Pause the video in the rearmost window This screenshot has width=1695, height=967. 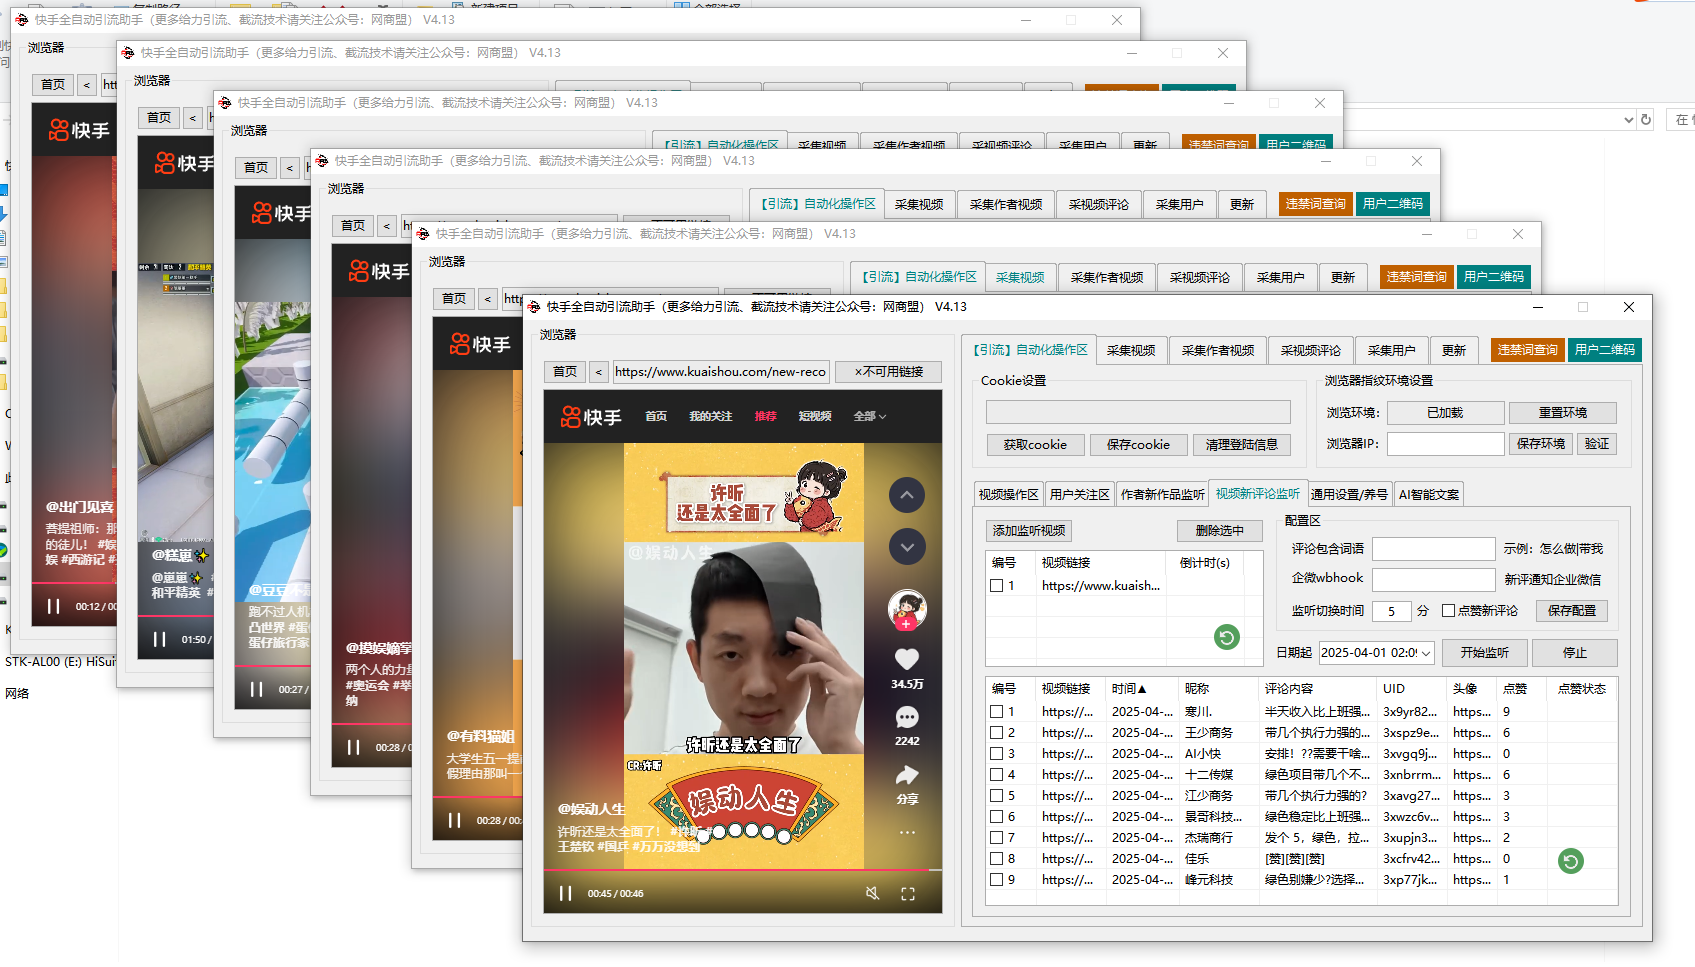click(54, 606)
